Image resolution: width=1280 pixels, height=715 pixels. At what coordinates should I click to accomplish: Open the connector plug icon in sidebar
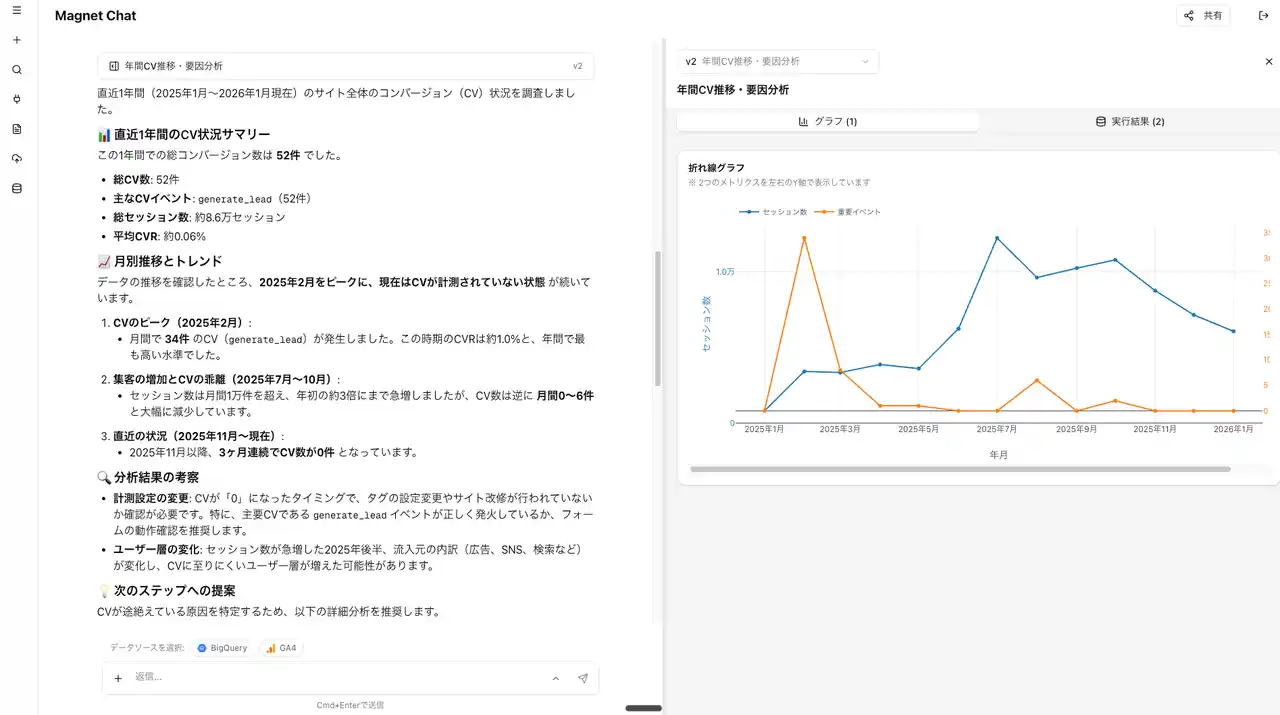pyautogui.click(x=16, y=99)
